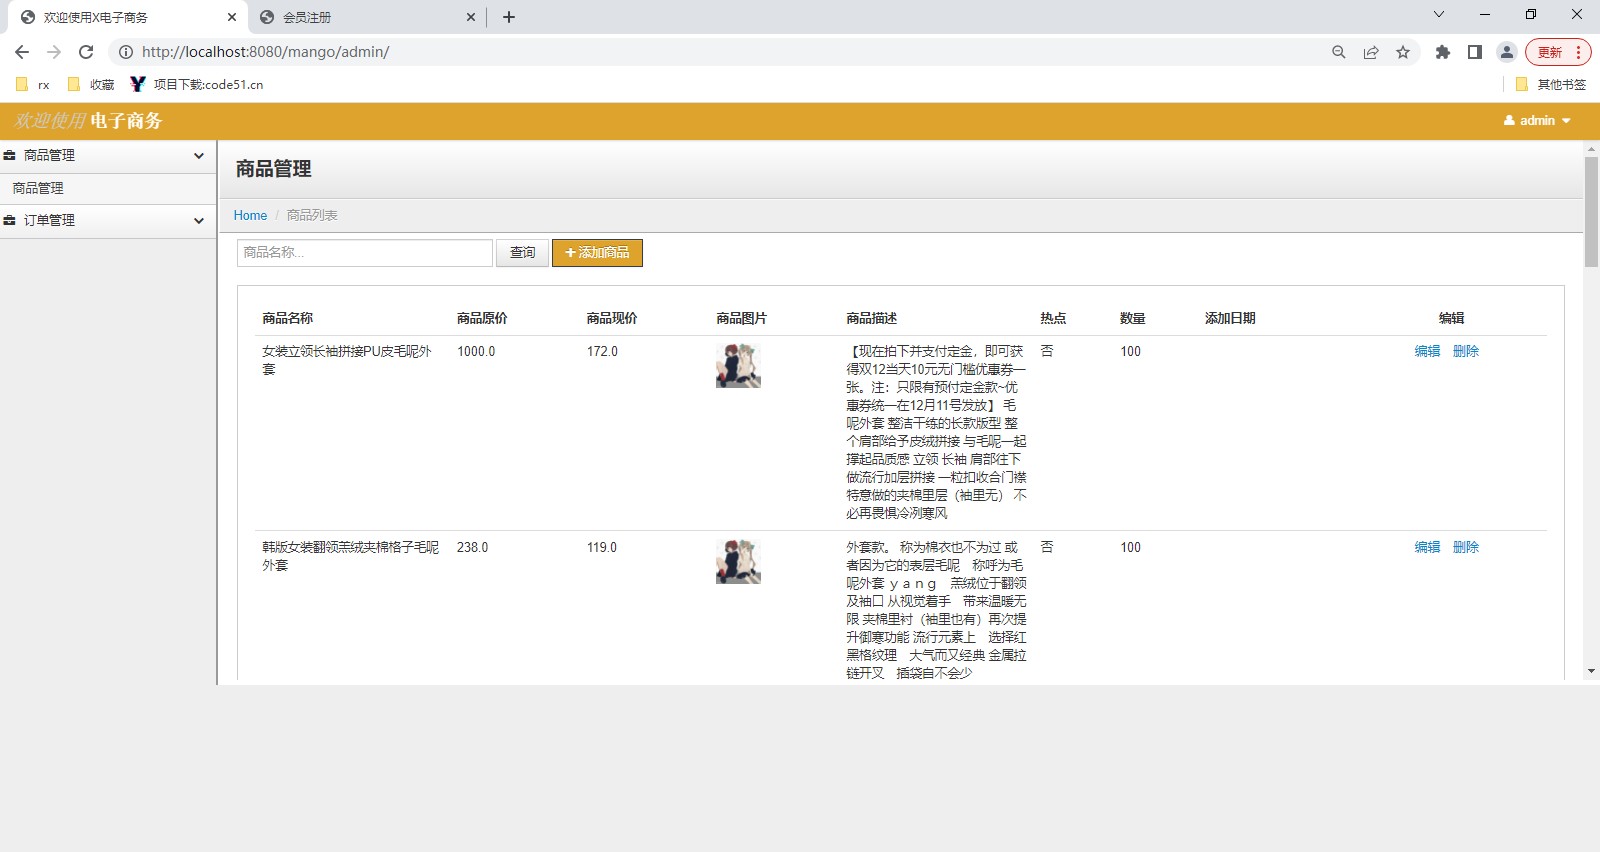Delete 女装立领长袖拼接PU皮毛呢外套 with 删除
Screen dimensions: 1600x852
pos(1465,352)
